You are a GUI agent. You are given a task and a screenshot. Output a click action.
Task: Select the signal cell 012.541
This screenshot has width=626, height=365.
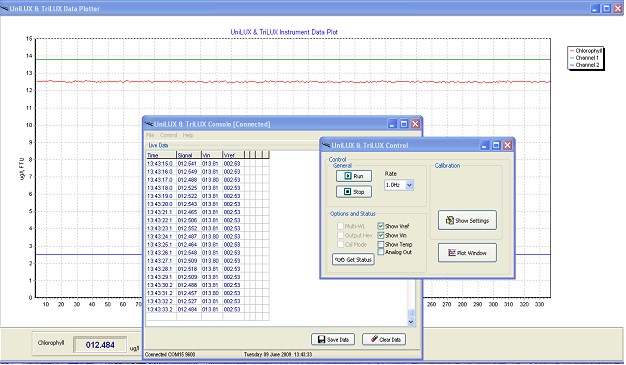point(188,164)
